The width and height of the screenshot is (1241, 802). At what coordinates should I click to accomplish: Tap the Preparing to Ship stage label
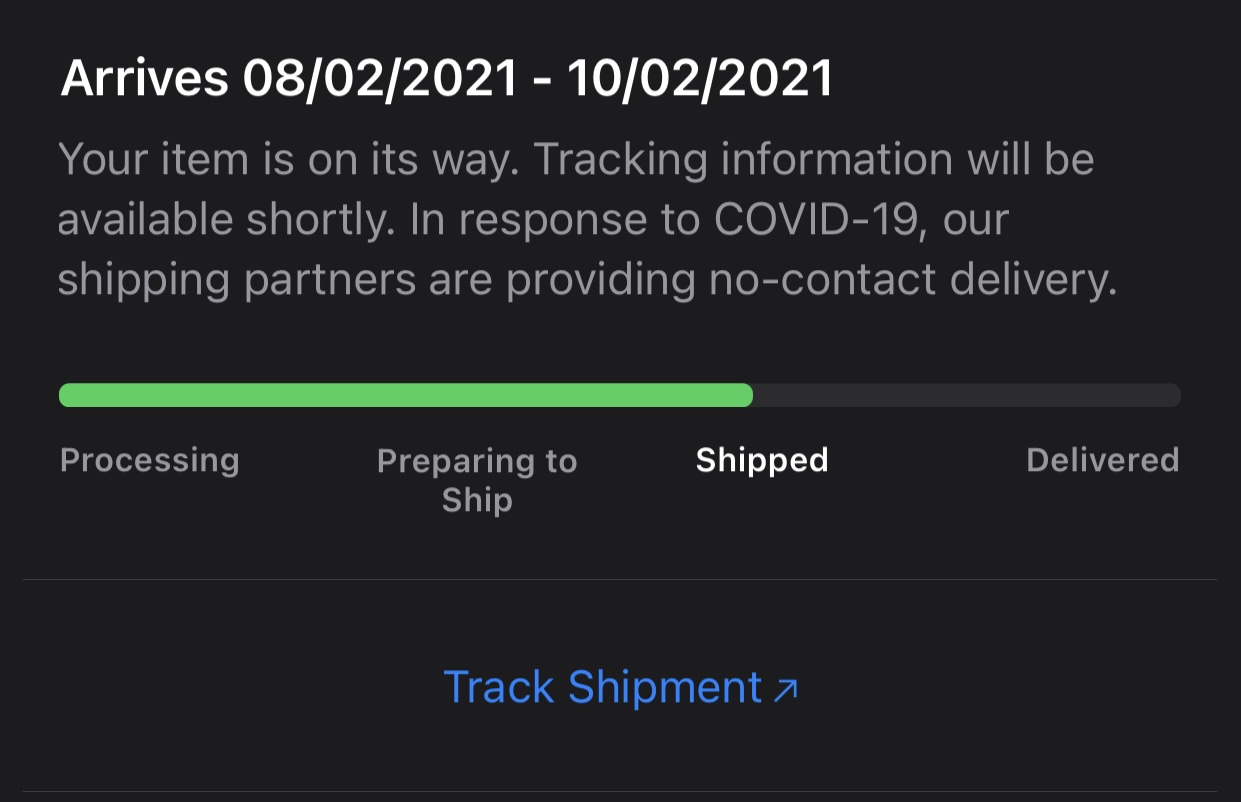[x=477, y=480]
